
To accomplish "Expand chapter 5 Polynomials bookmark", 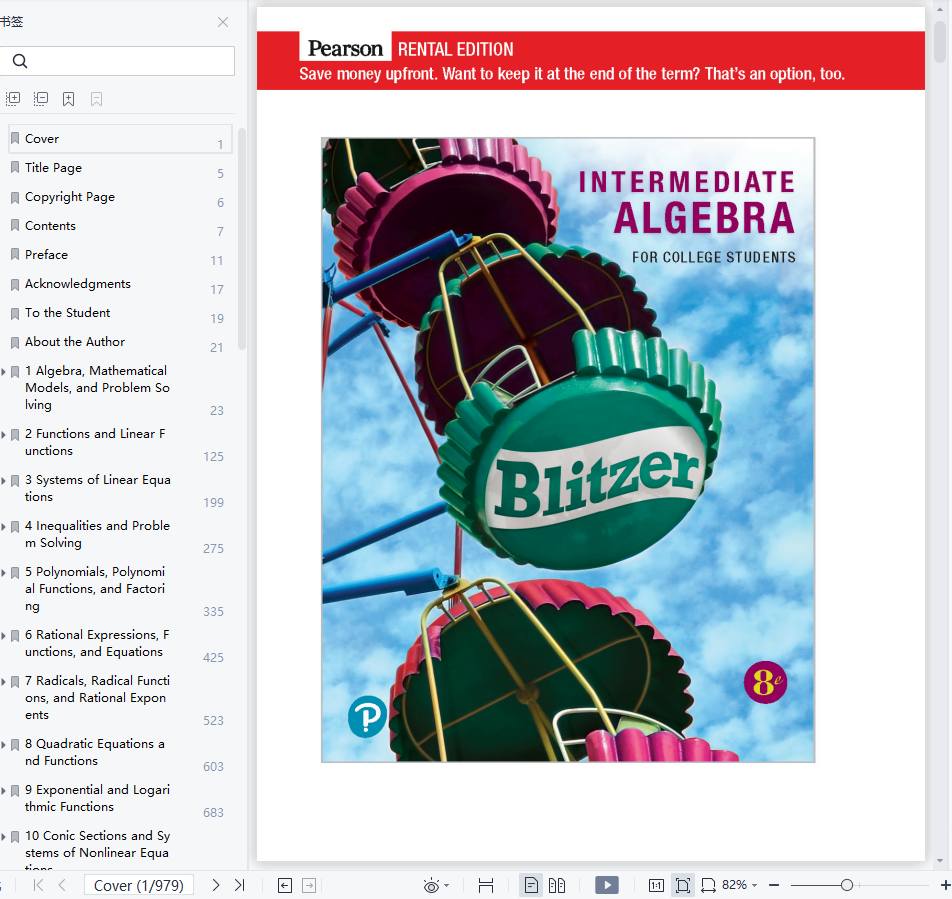I will point(4,572).
